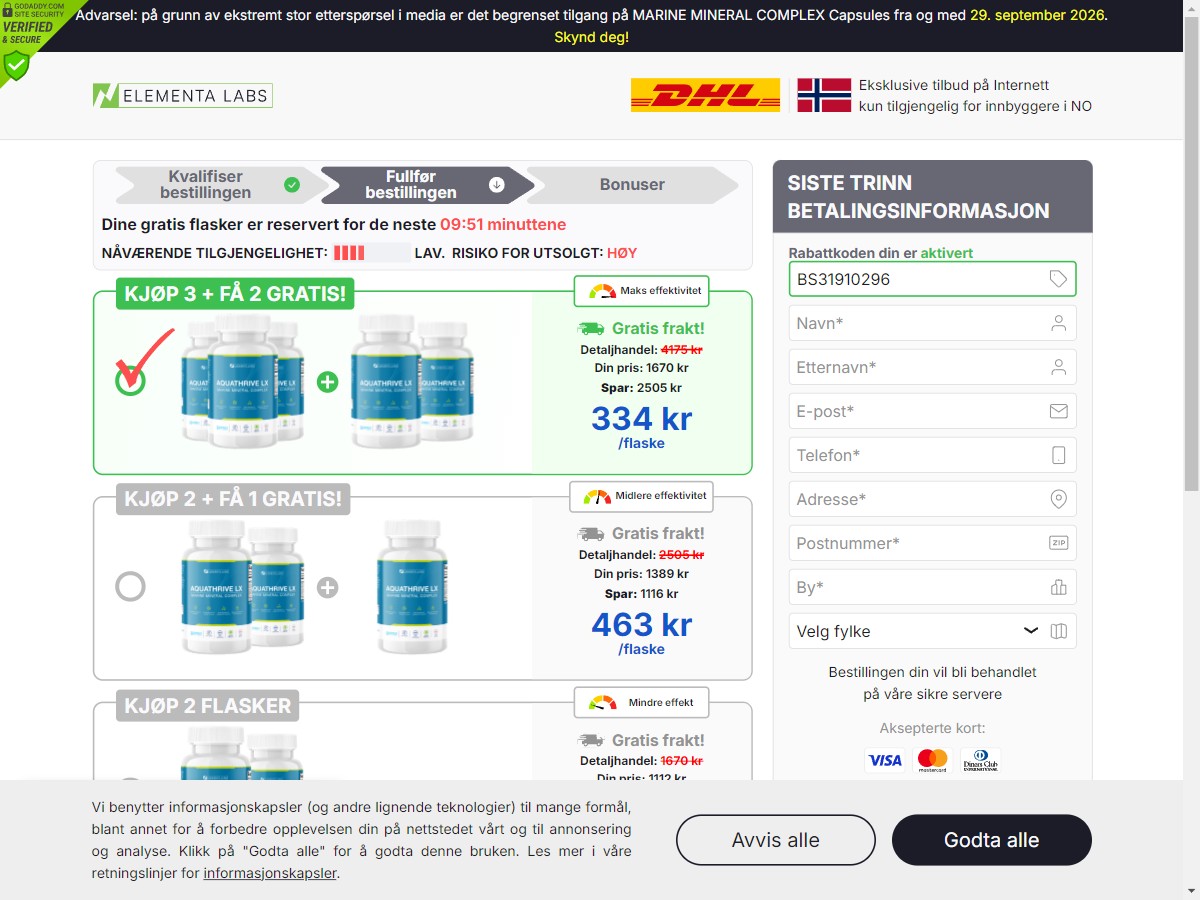Click the plus icon in 3+2 bundle
This screenshot has width=1200, height=900.
(327, 382)
